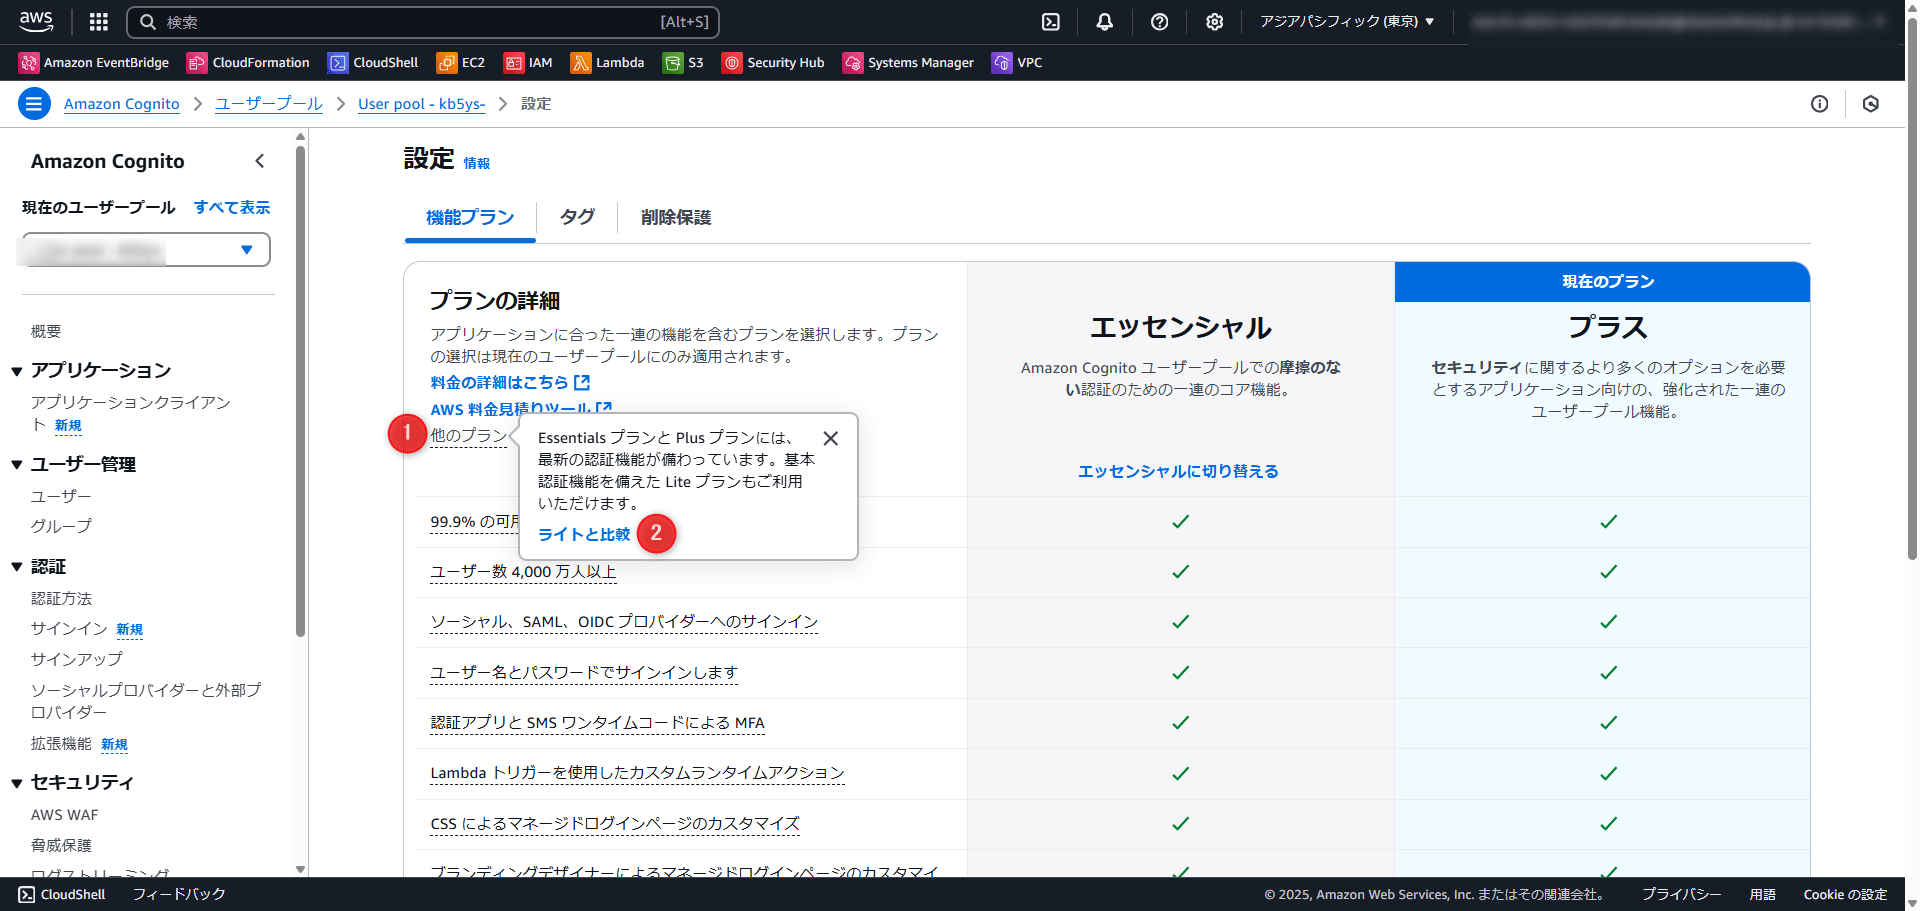The width and height of the screenshot is (1920, 911).
Task: Click 情報 link next to 設定
Action: point(477,163)
